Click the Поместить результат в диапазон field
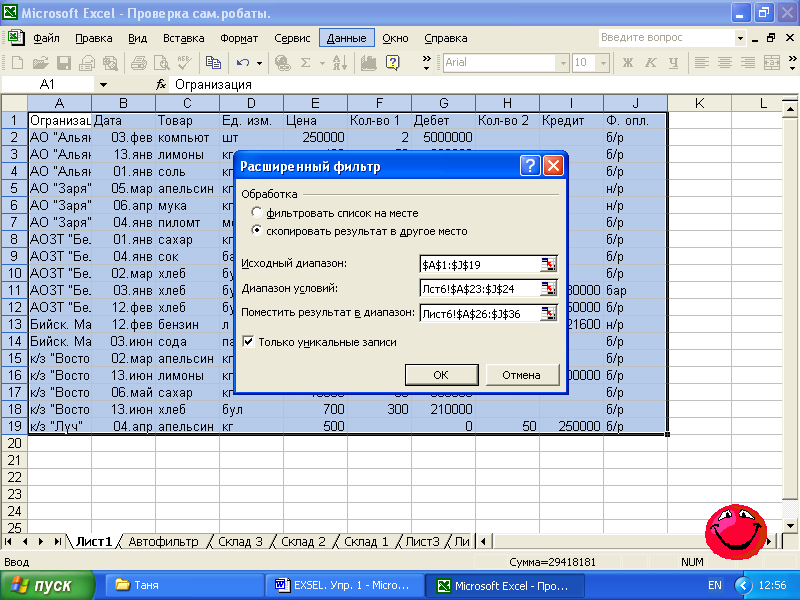 (x=480, y=313)
